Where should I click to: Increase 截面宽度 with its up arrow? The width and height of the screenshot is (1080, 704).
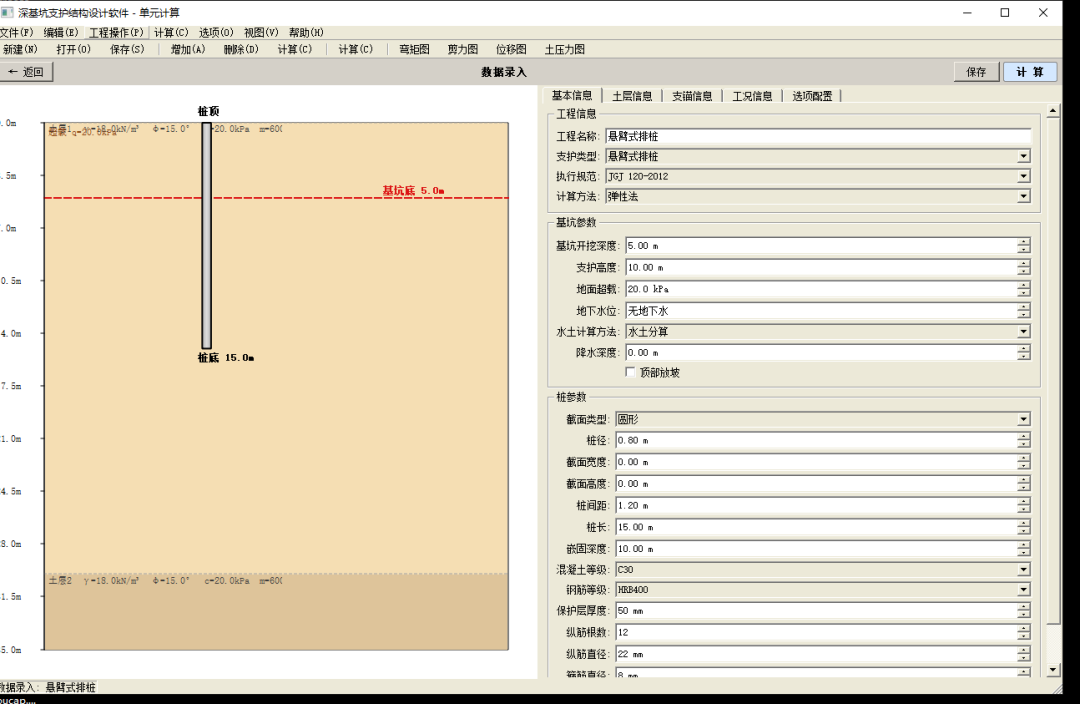point(1024,458)
